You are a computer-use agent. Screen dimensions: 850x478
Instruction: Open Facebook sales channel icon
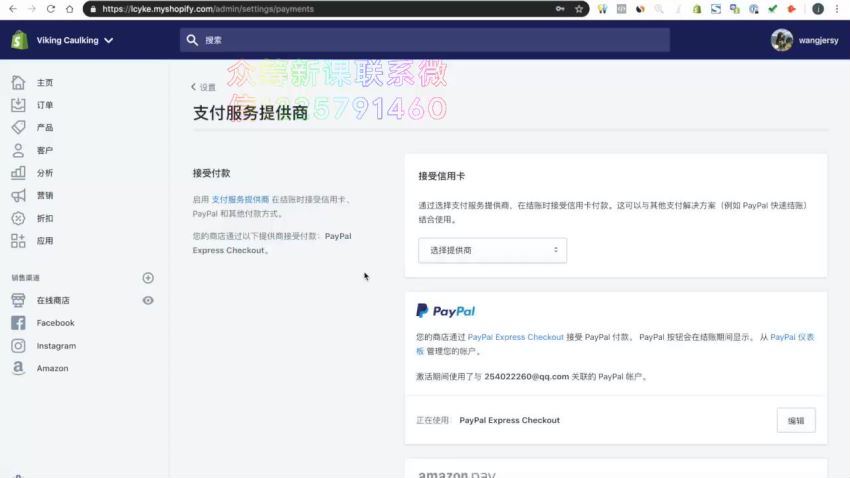click(x=18, y=323)
